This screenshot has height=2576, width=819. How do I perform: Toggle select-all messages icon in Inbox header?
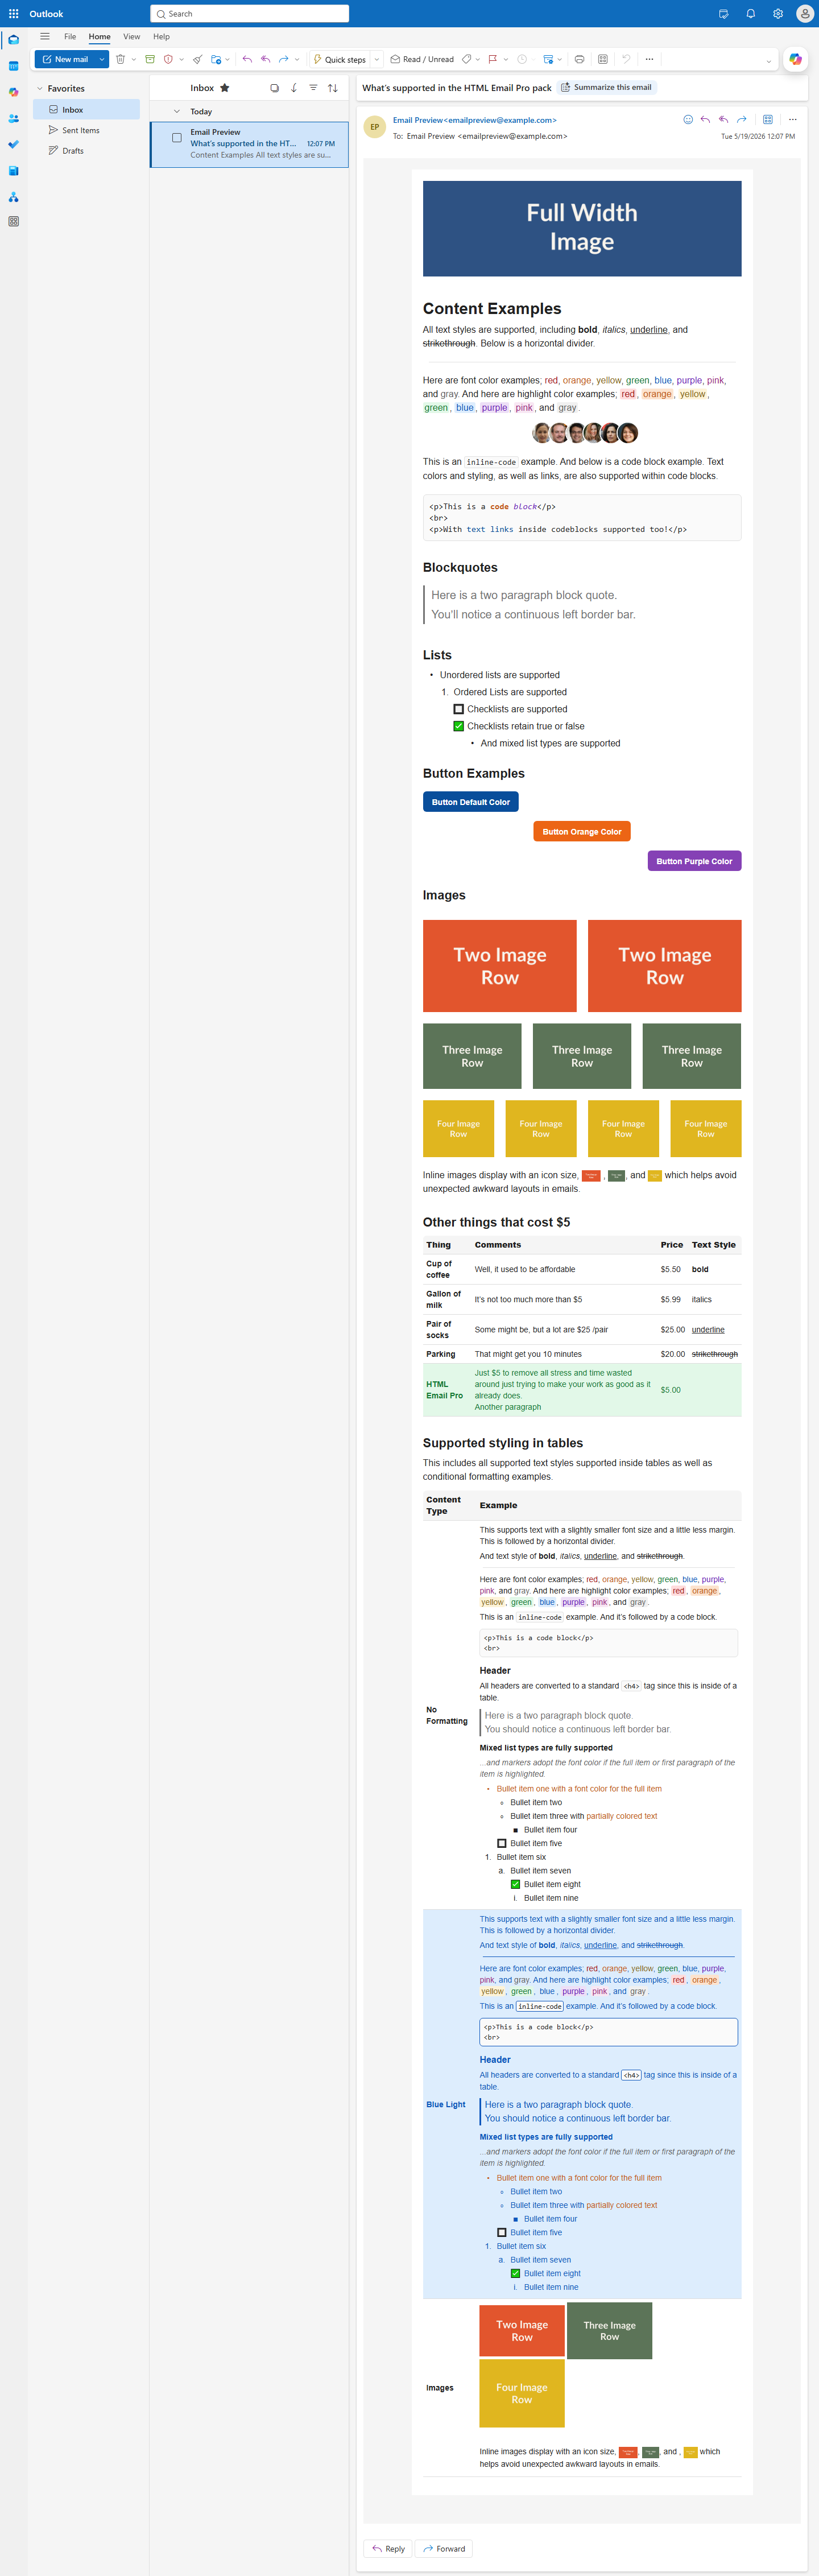pyautogui.click(x=274, y=88)
